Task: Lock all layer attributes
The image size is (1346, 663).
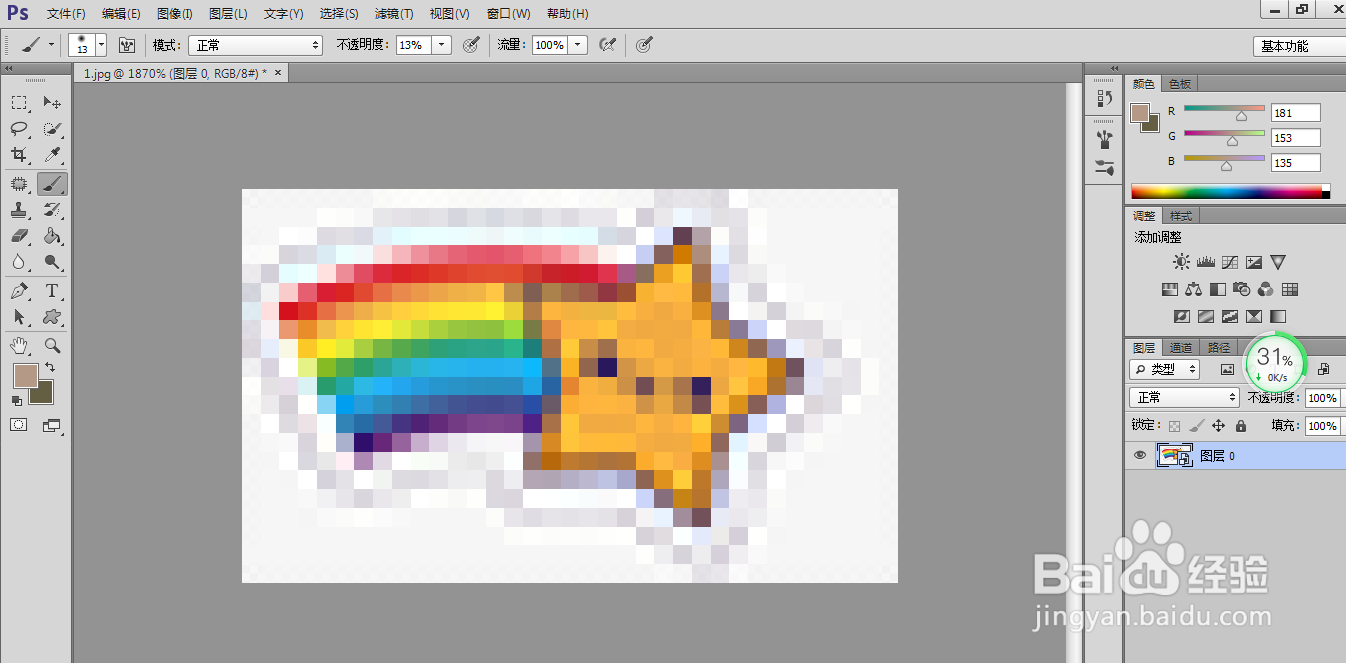Action: point(1240,426)
